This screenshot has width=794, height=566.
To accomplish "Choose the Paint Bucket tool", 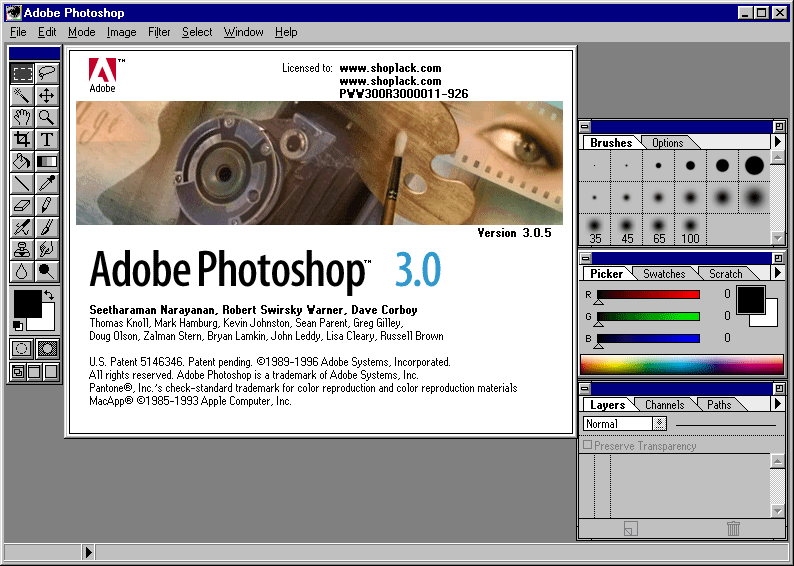I will (21, 161).
